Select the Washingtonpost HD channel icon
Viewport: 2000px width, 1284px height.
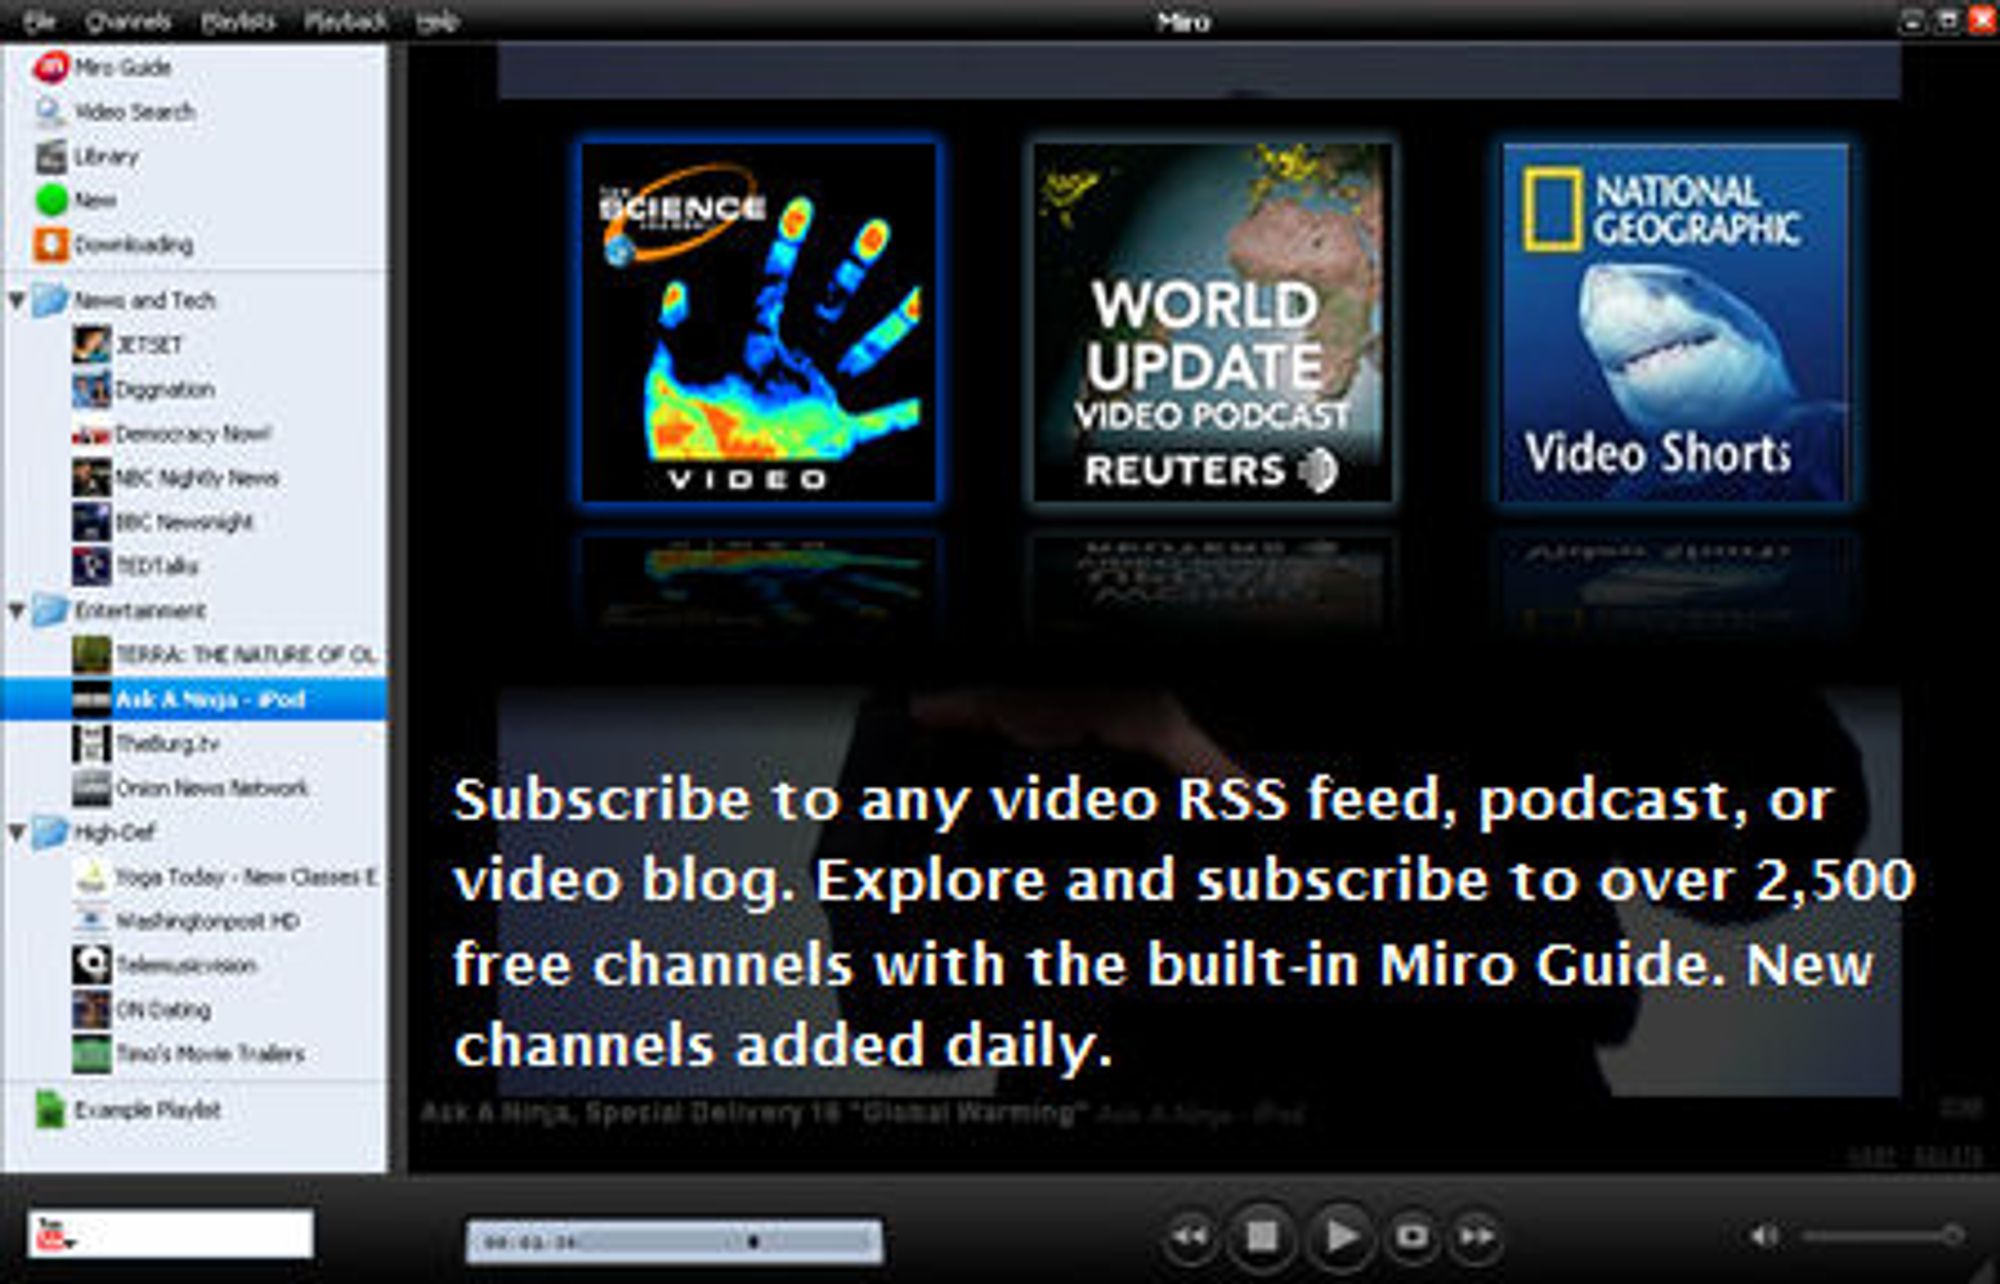tap(91, 921)
